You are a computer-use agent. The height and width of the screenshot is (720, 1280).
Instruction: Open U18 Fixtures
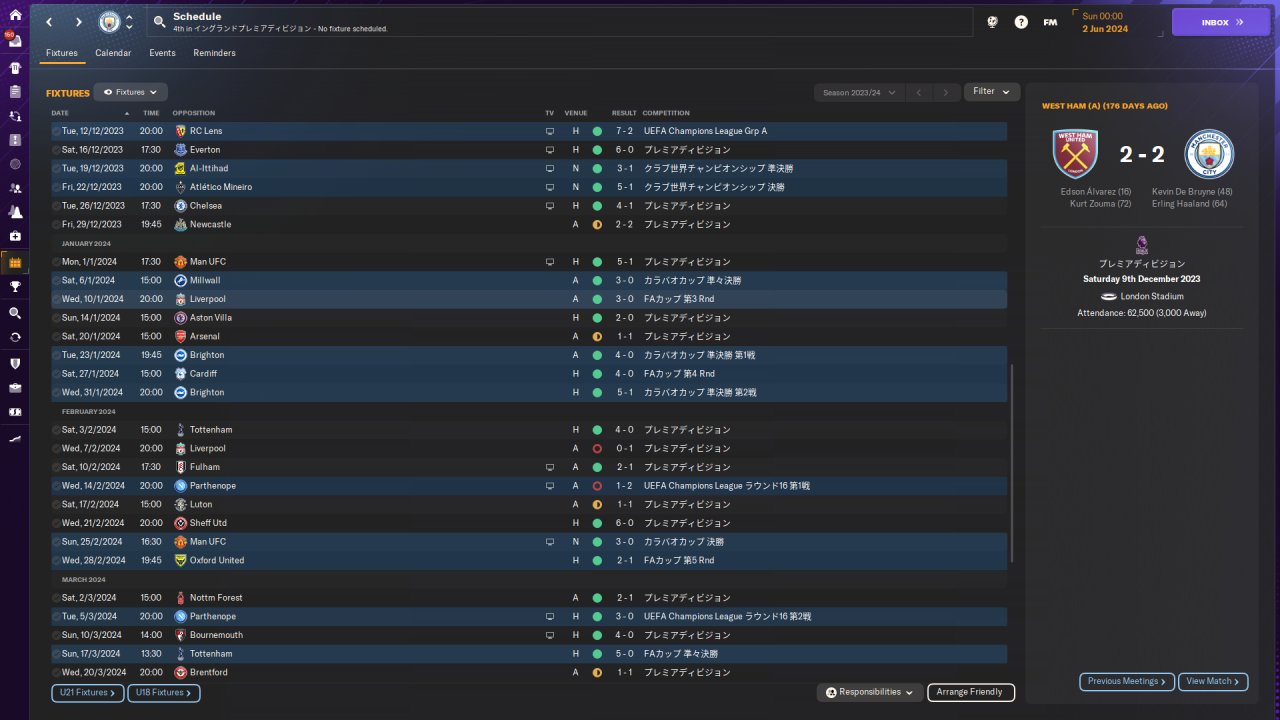click(164, 692)
